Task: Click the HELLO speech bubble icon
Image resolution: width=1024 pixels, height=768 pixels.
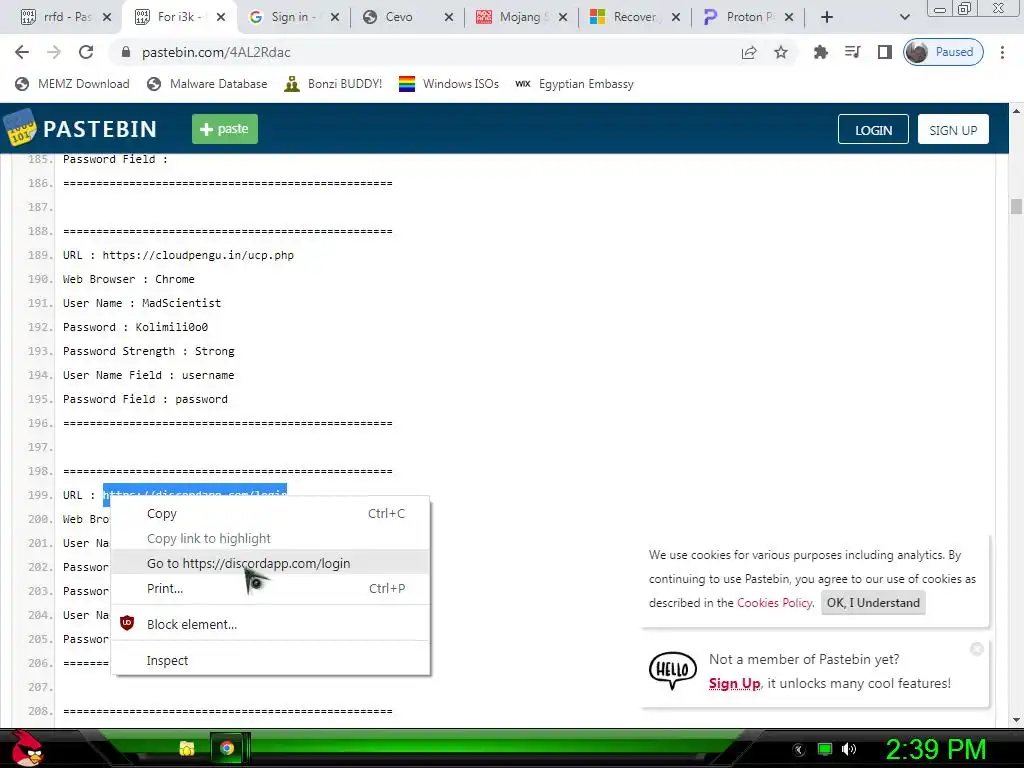Action: pyautogui.click(x=673, y=671)
